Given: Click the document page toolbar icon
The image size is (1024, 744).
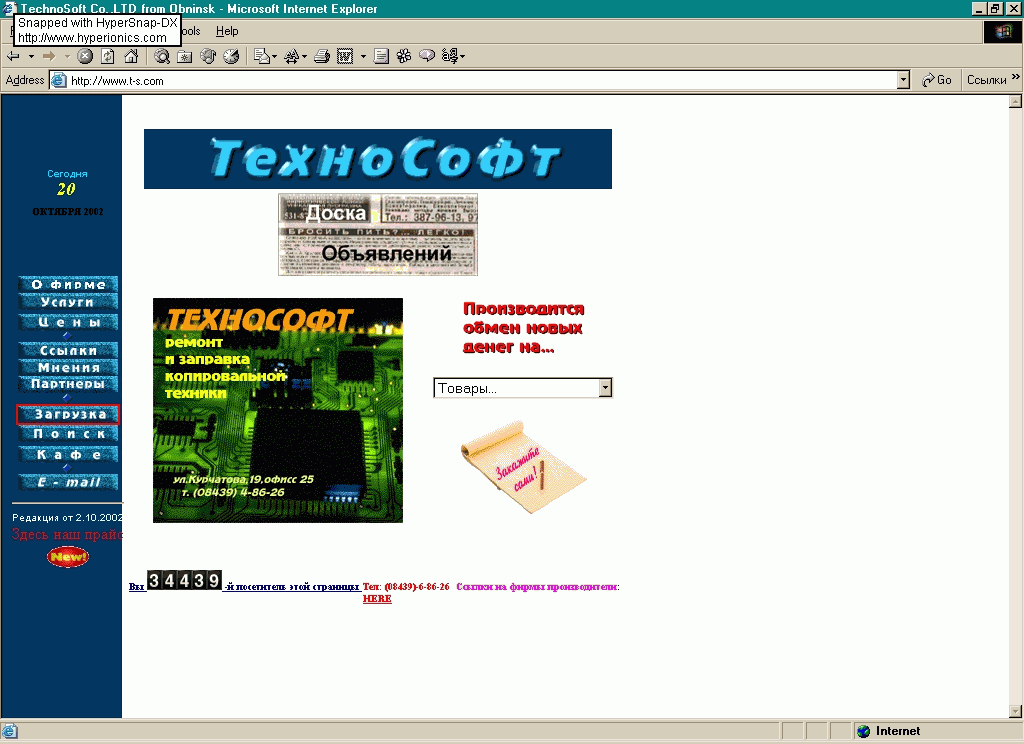Looking at the screenshot, I should (x=381, y=56).
